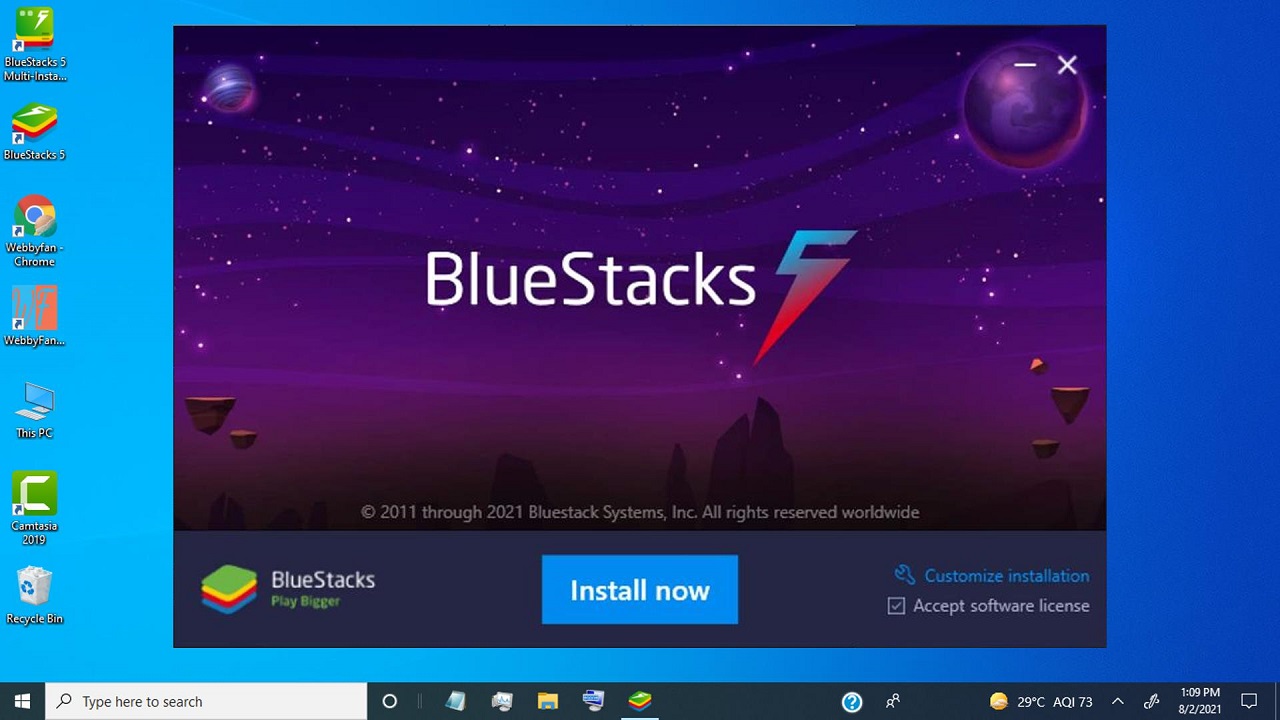Expand the hidden system tray icons chevron
The image size is (1280, 720).
(x=1118, y=702)
